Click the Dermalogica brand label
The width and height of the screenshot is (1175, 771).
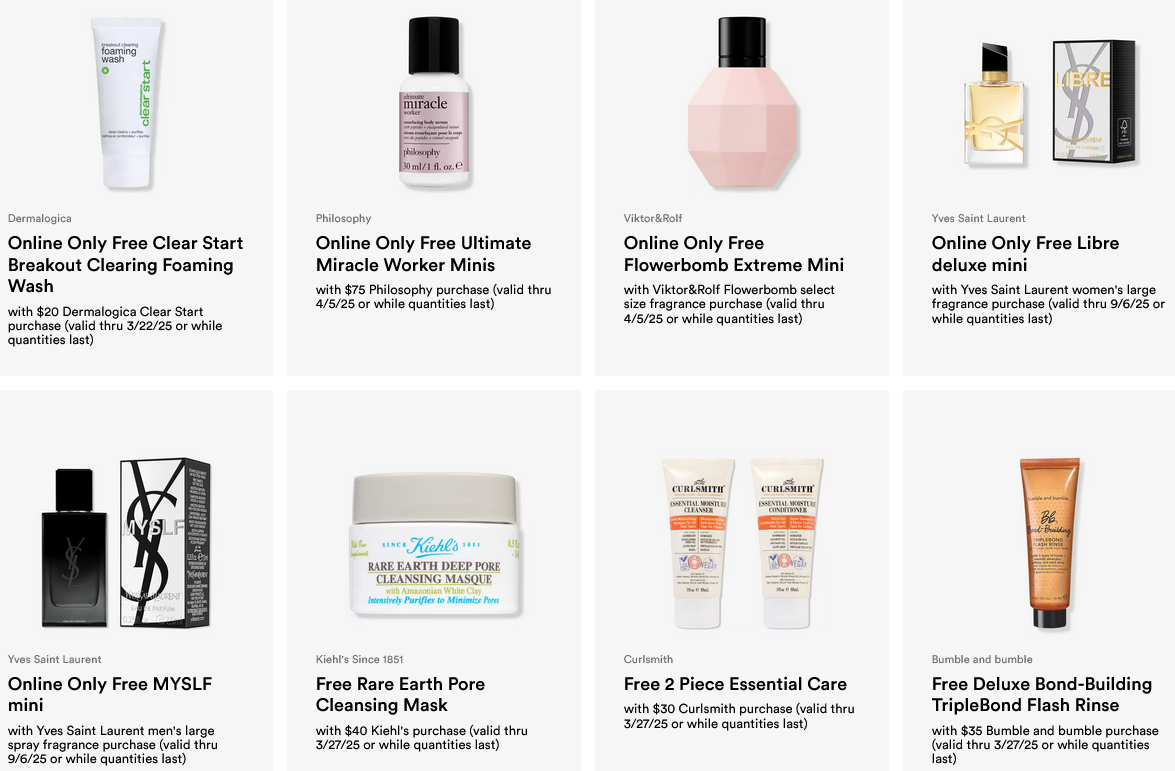pyautogui.click(x=40, y=218)
